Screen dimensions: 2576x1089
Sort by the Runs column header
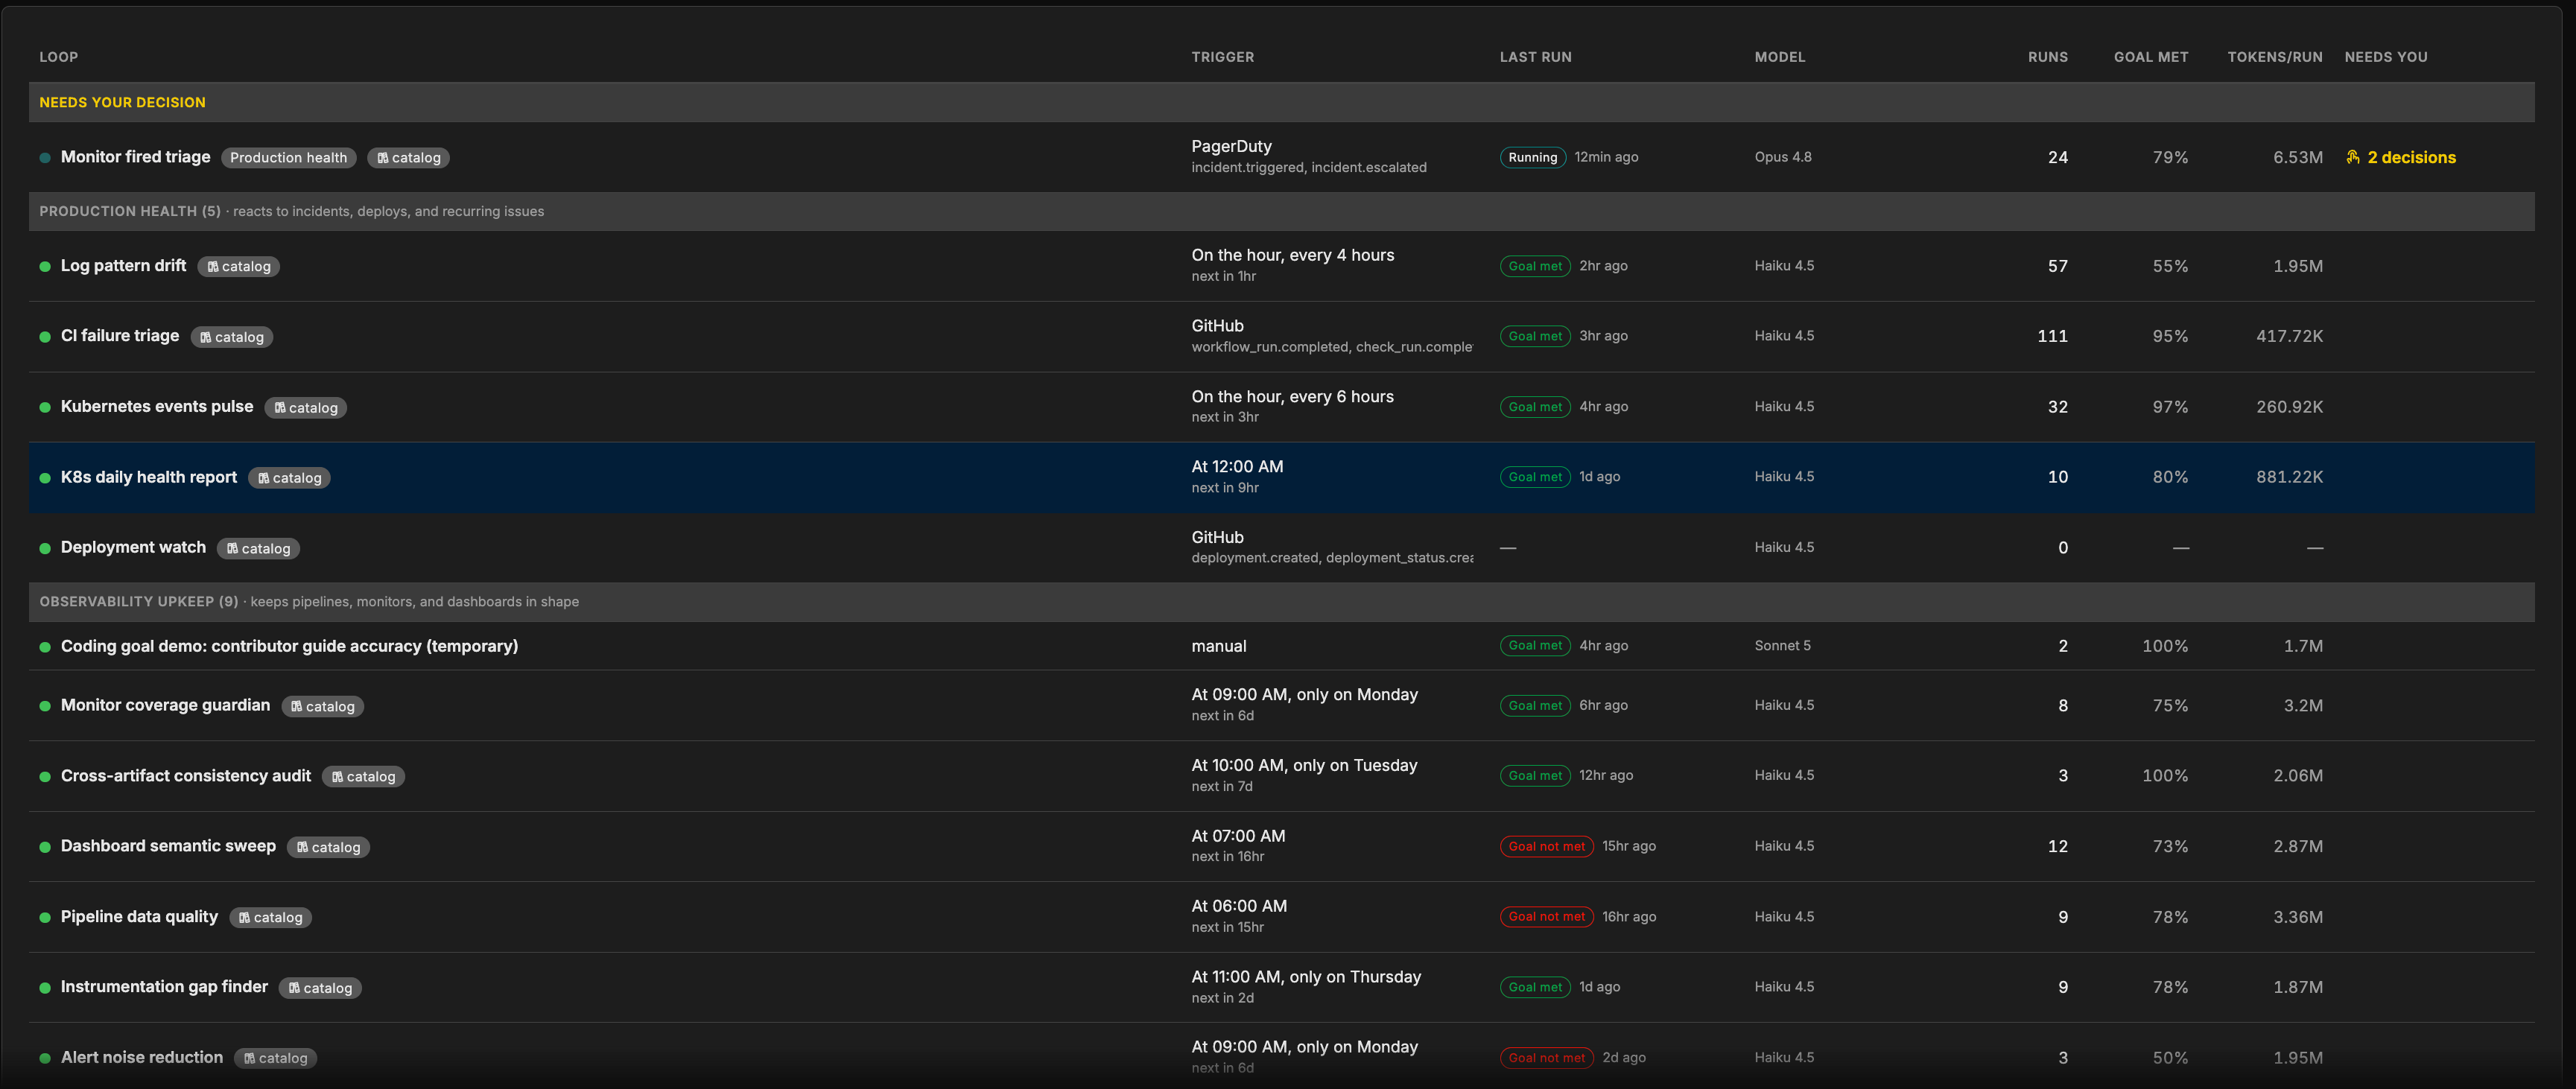tap(2047, 57)
